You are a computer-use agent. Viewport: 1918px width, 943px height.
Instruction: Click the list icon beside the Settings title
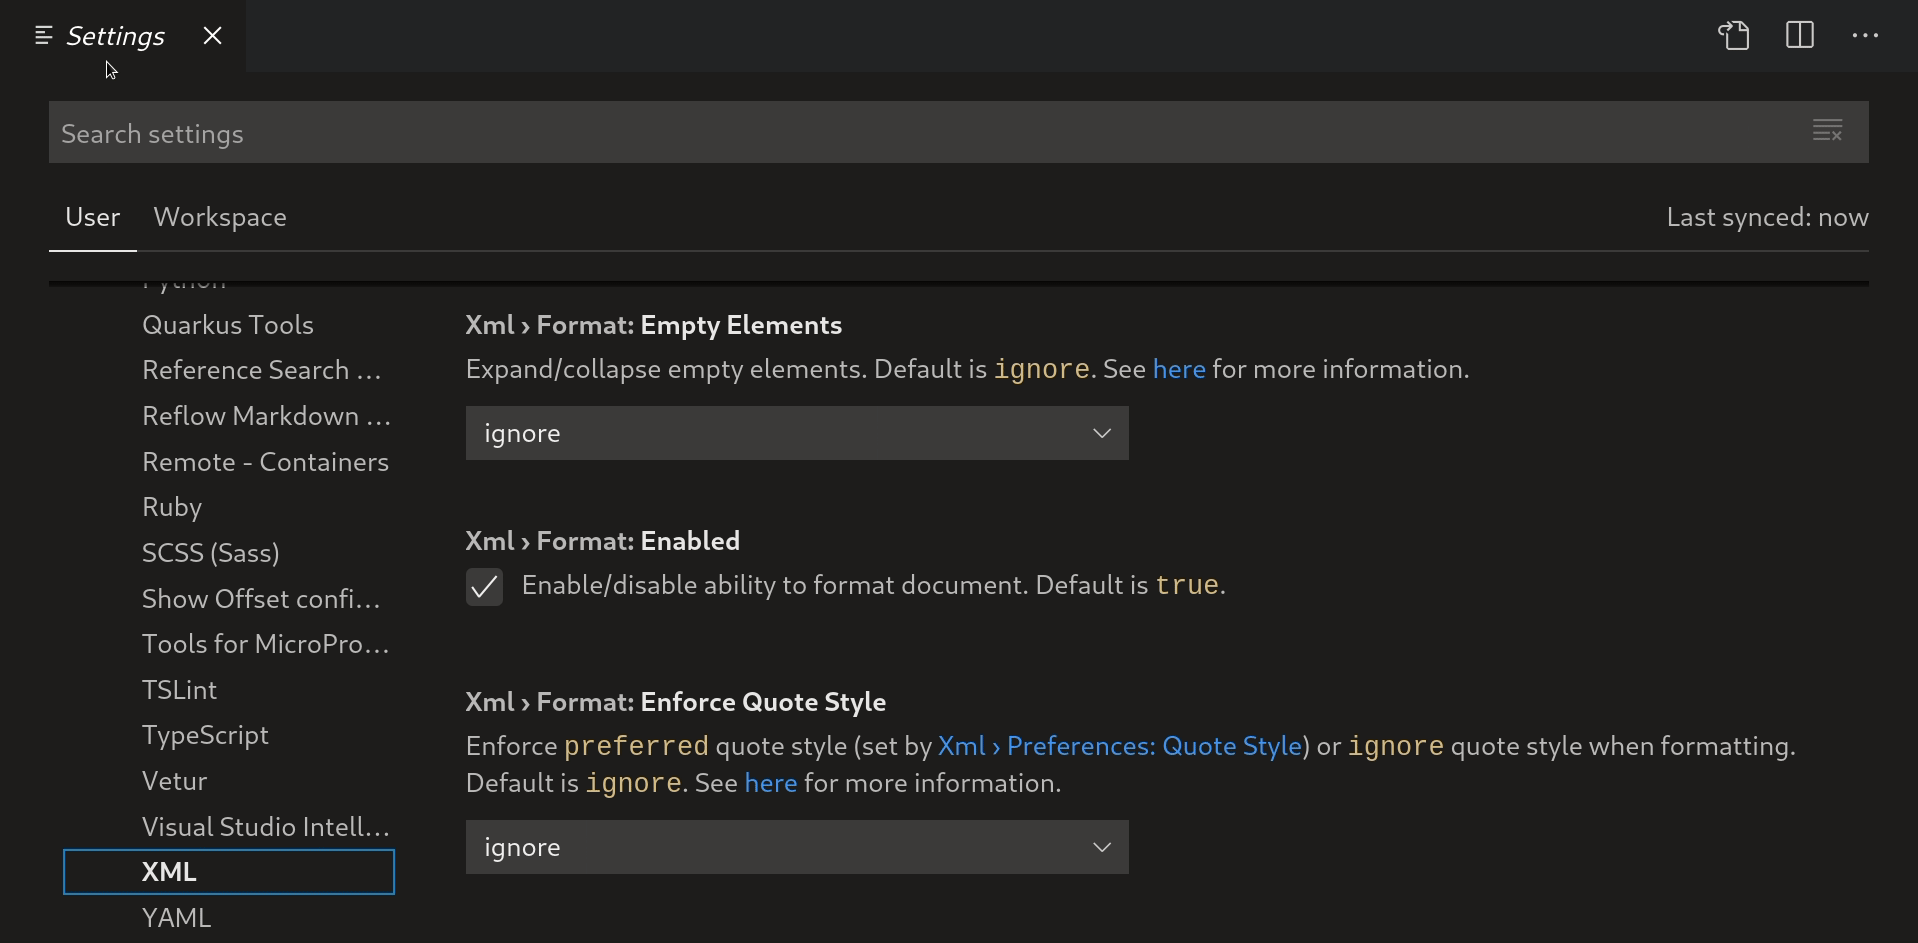click(x=42, y=36)
